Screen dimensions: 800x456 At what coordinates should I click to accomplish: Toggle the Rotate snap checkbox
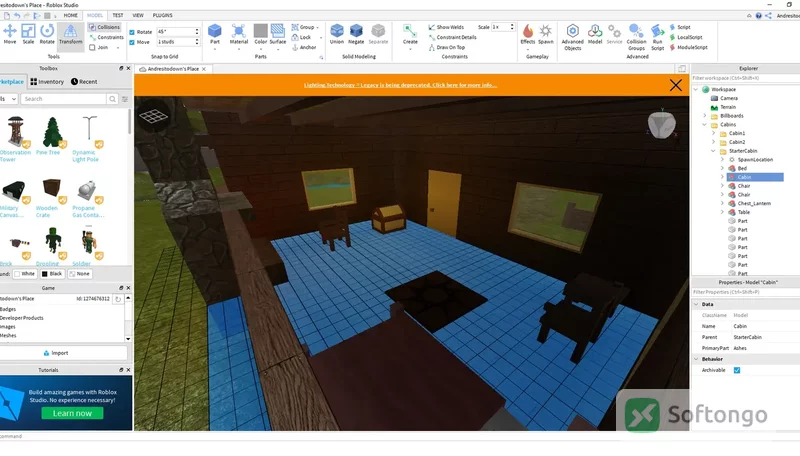coord(132,32)
